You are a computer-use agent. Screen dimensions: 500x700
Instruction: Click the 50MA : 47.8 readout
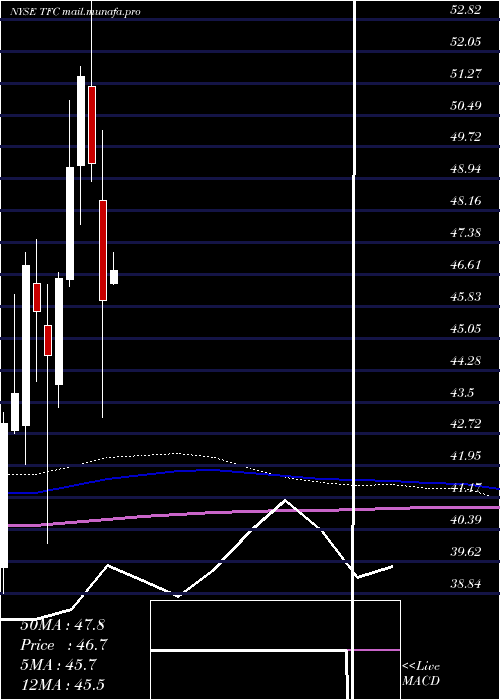coord(62,625)
